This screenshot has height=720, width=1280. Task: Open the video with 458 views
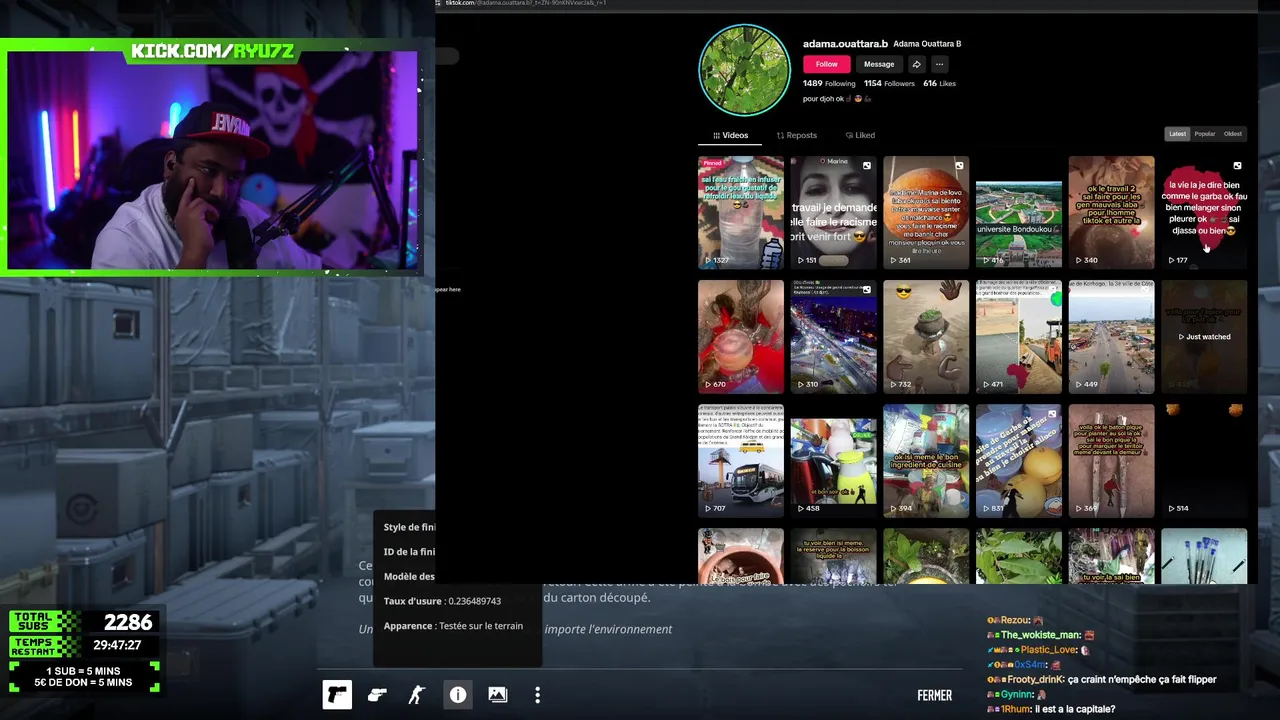(x=833, y=460)
